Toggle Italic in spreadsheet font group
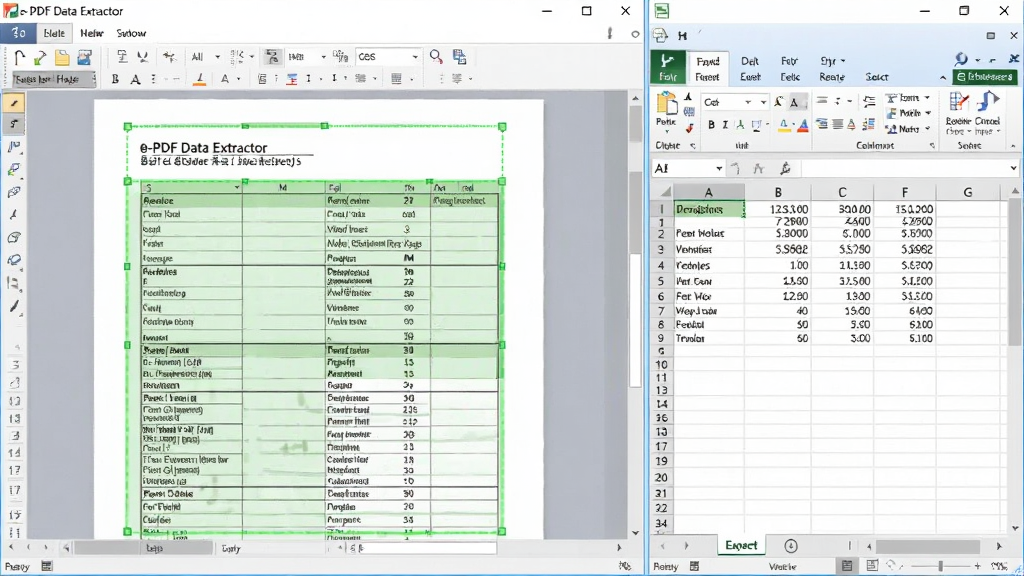This screenshot has width=1024, height=576. (x=725, y=125)
